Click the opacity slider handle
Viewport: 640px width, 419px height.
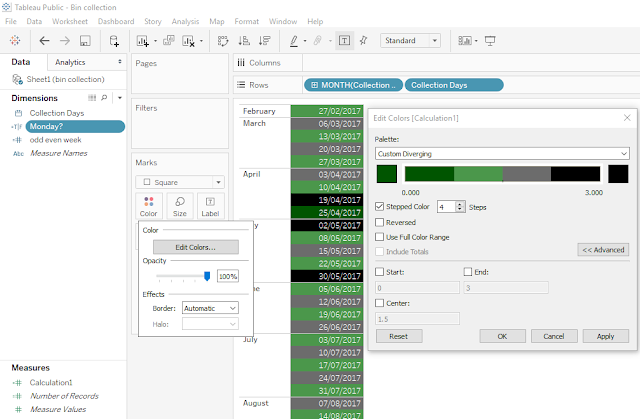(x=207, y=276)
